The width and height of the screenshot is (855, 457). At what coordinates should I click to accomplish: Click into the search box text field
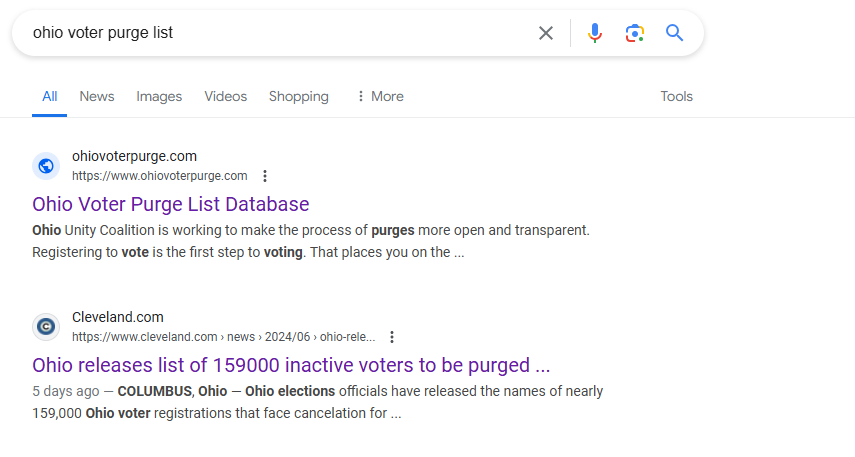(273, 33)
